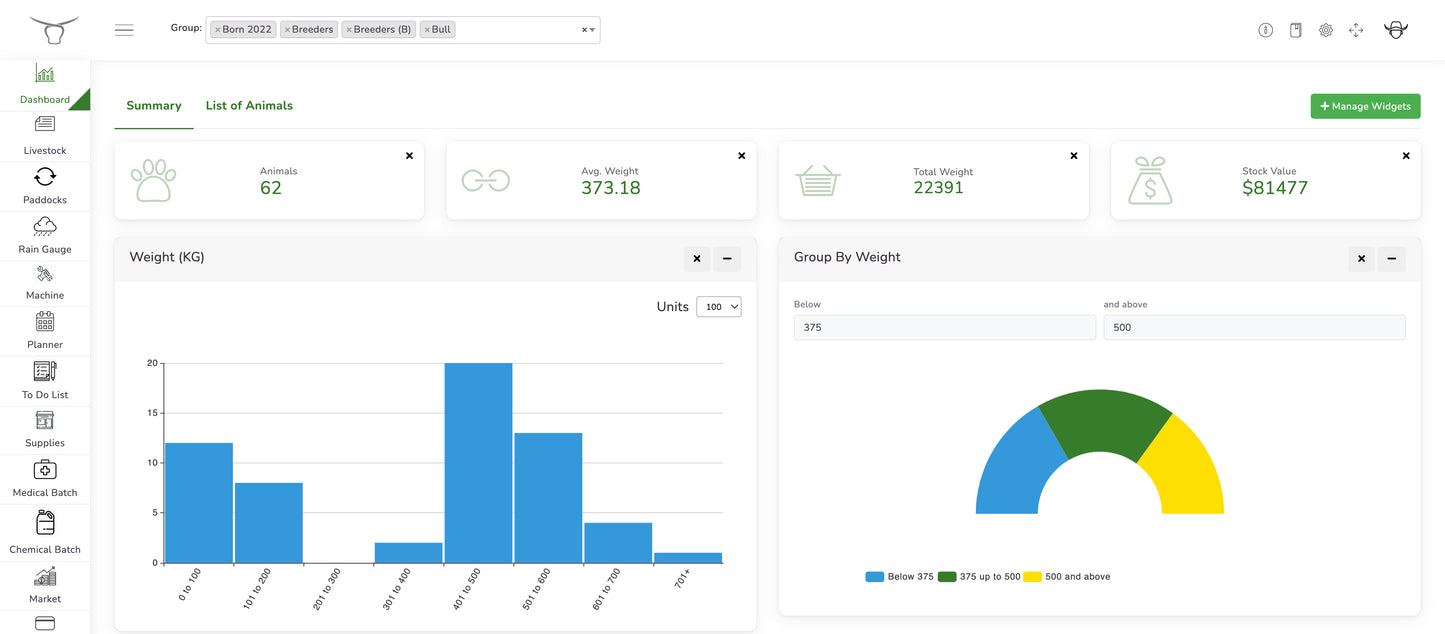Expand the Group selector dropdown arrow
1445x634 pixels.
pyautogui.click(x=593, y=30)
